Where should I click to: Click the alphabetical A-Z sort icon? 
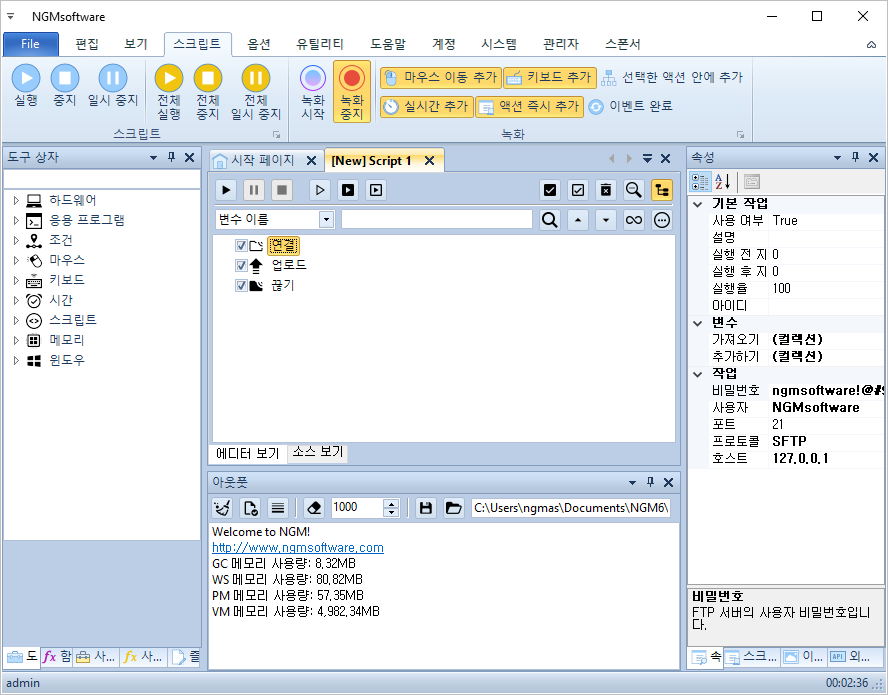click(x=722, y=182)
